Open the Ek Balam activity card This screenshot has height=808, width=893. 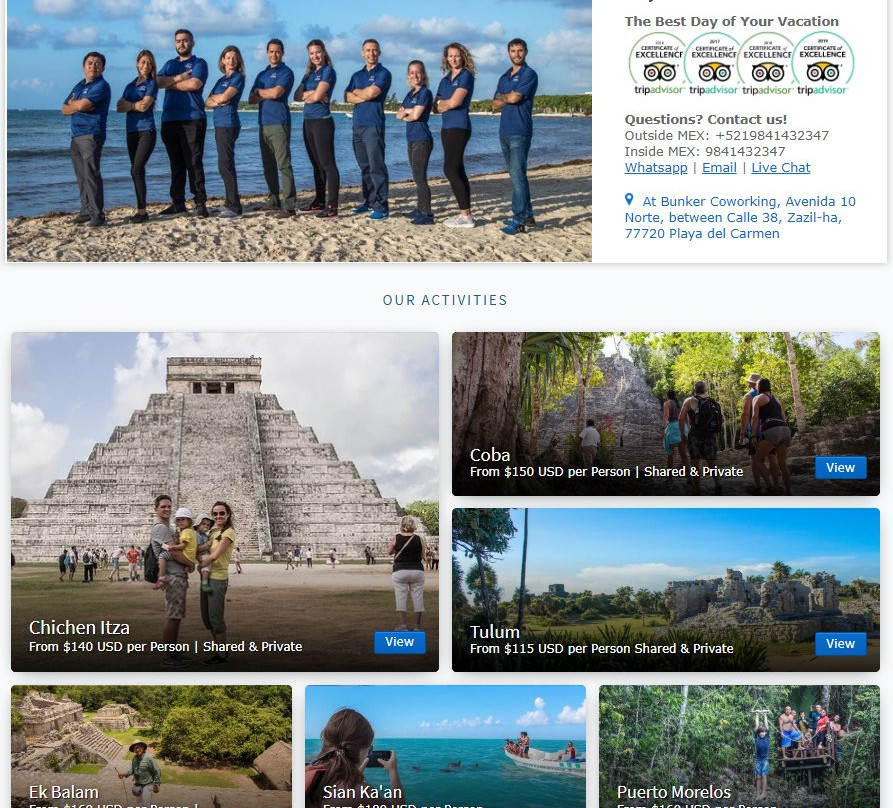pyautogui.click(x=151, y=746)
